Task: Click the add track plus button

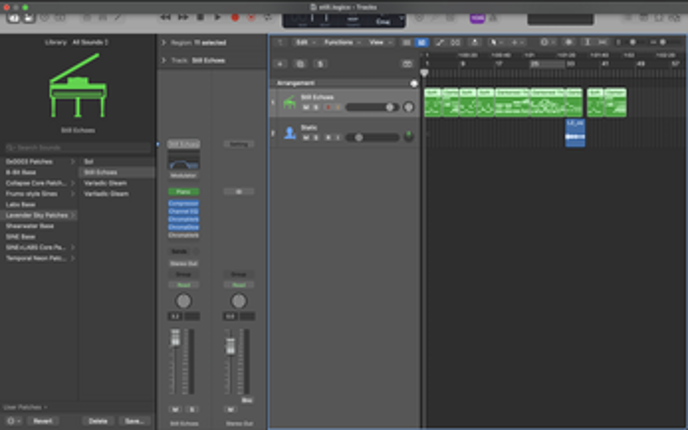Action: pos(282,63)
